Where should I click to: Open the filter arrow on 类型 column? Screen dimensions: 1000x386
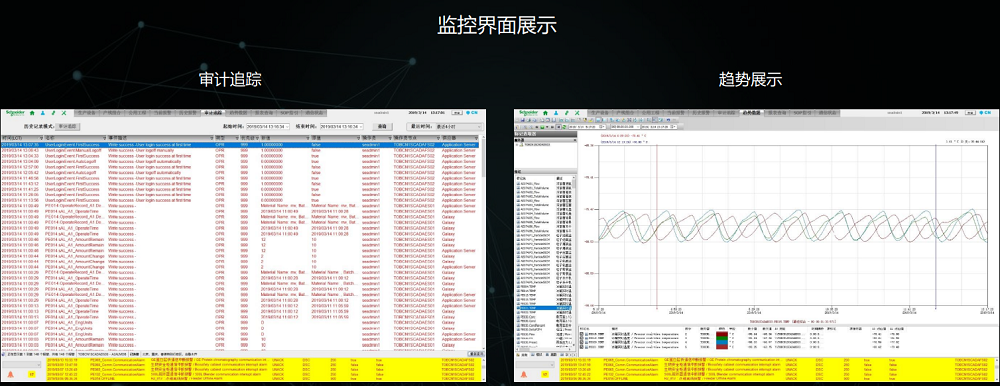click(237, 138)
